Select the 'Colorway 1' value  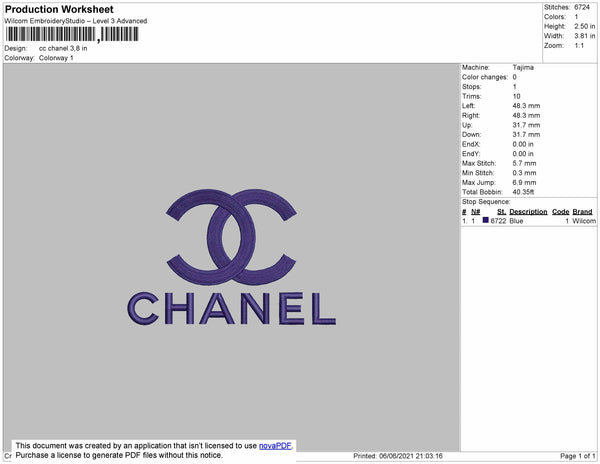tap(56, 58)
